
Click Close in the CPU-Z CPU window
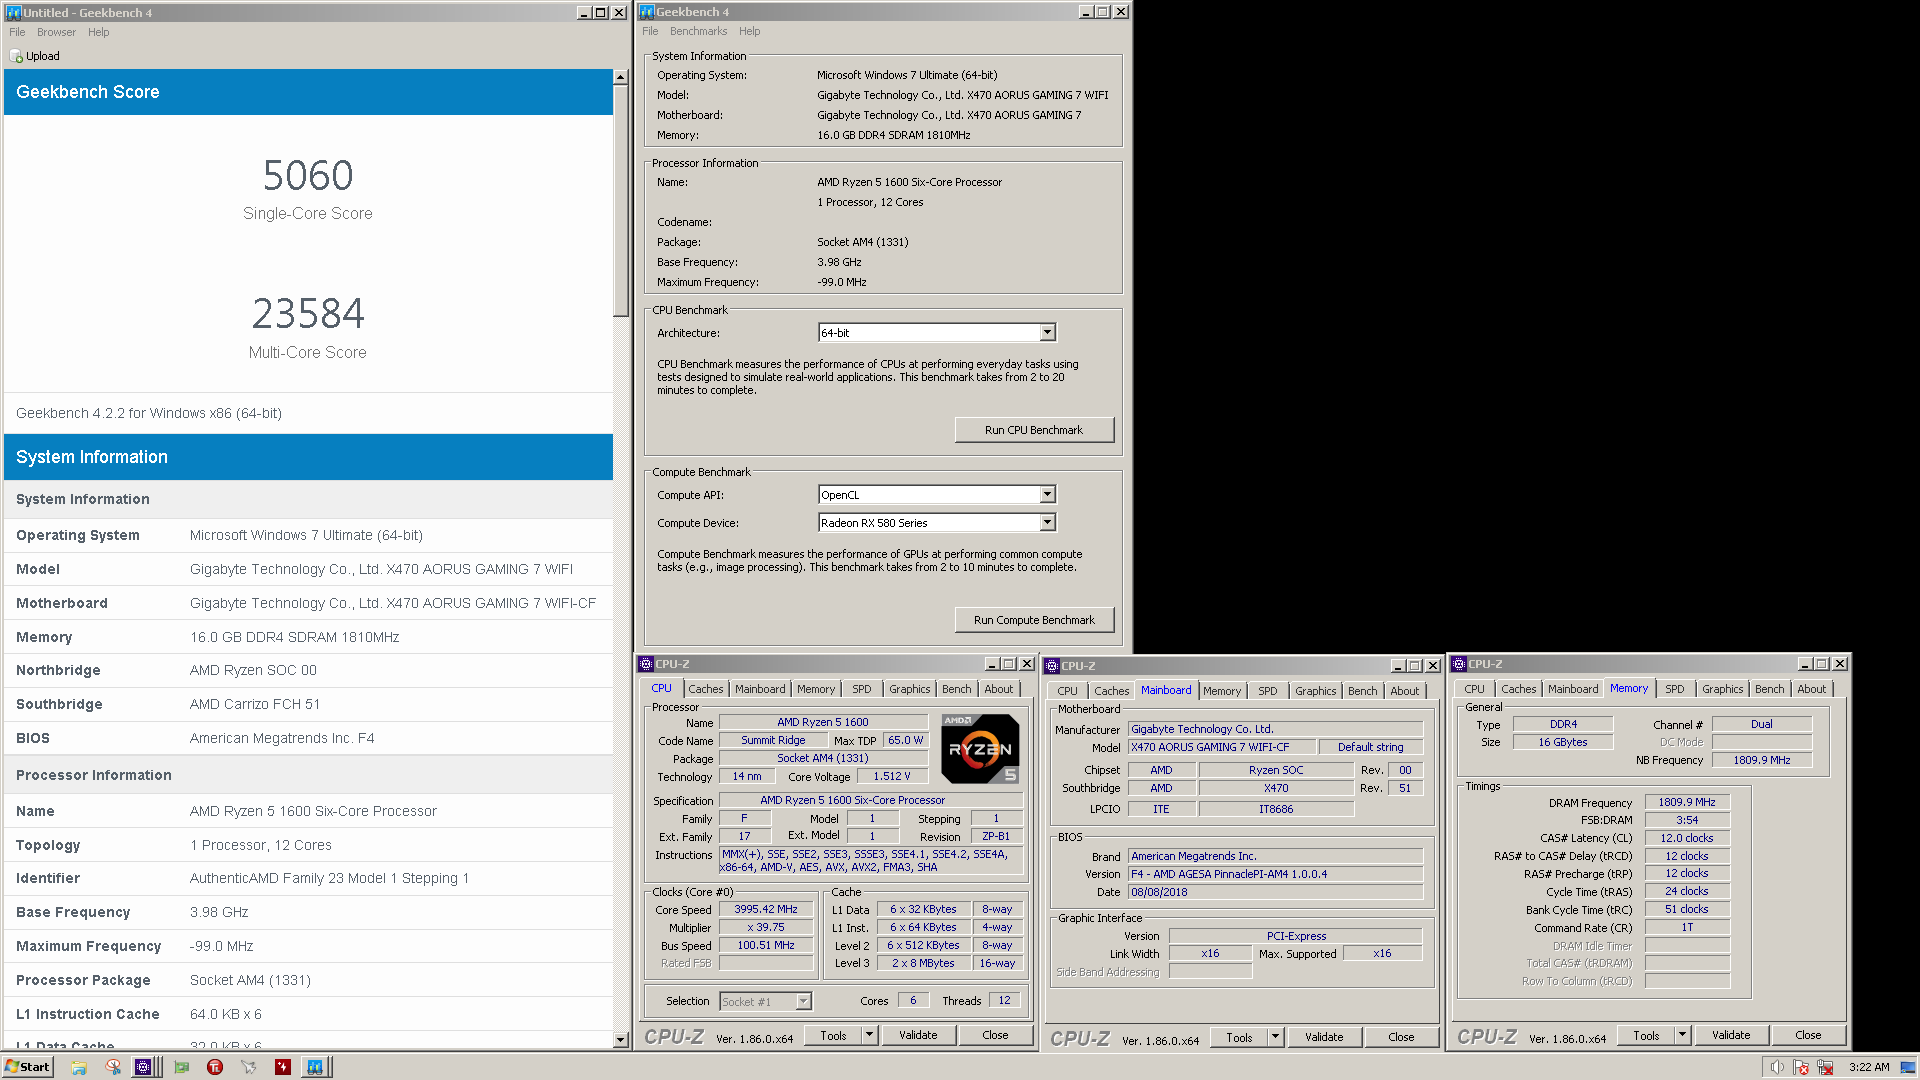coord(995,1035)
